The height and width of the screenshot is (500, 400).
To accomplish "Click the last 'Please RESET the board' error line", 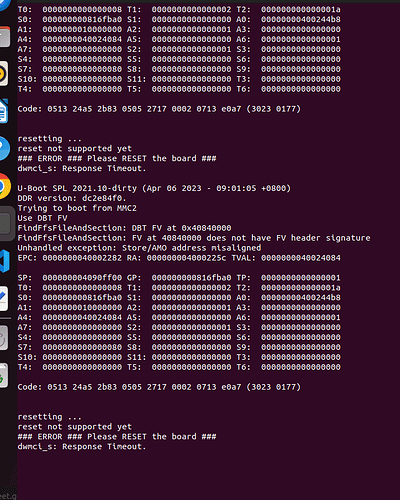I will click(x=117, y=437).
